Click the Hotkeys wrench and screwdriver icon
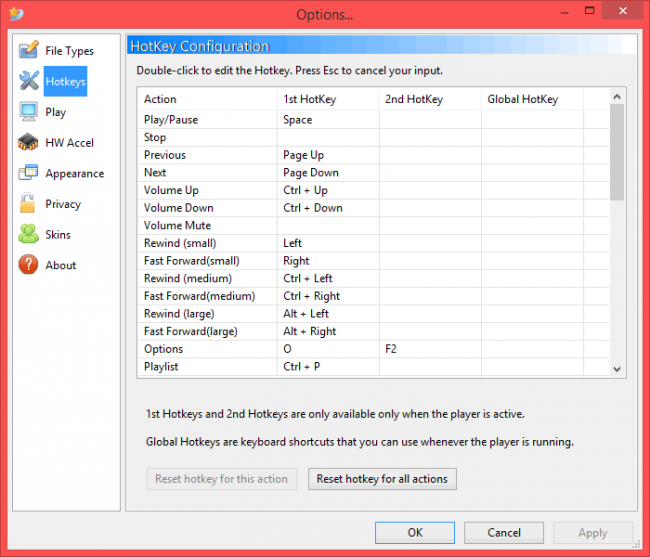The width and height of the screenshot is (650, 557). coord(29,80)
